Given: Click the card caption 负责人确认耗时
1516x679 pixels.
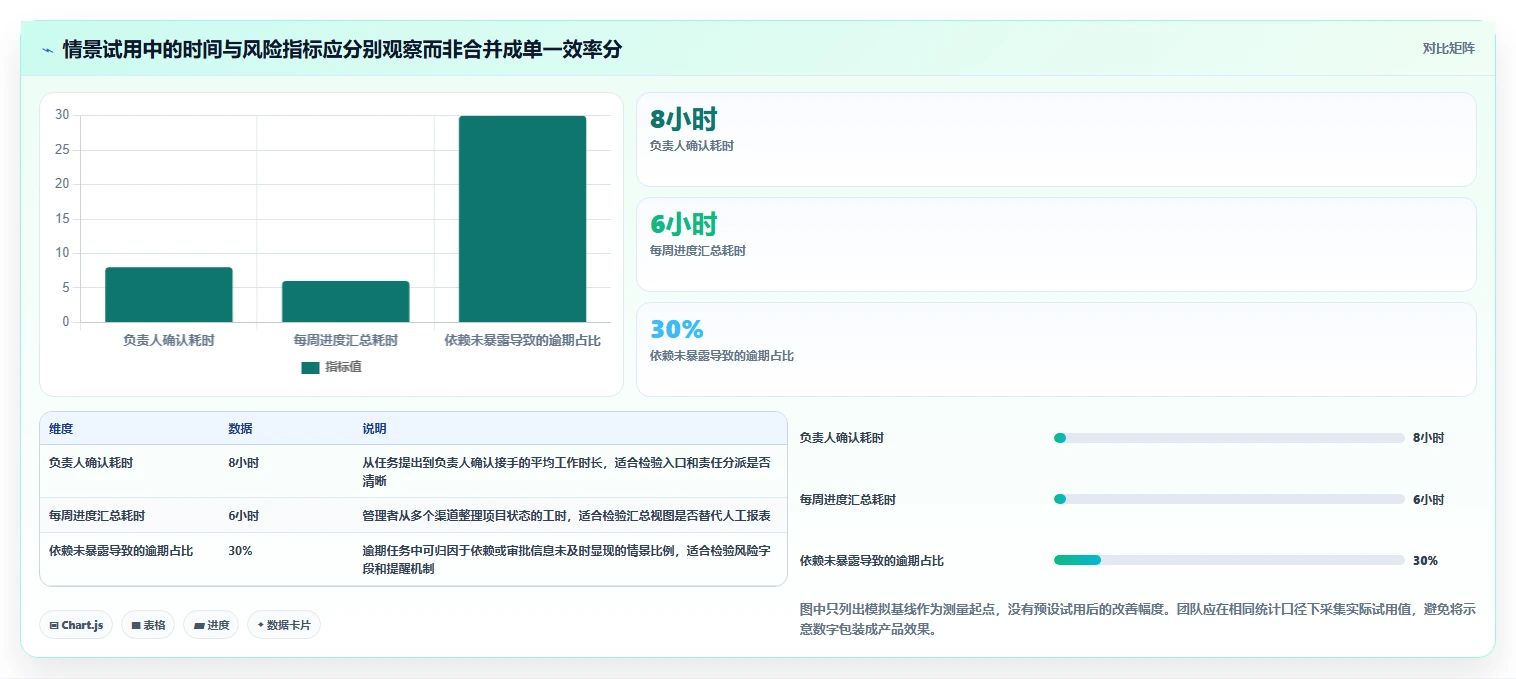Looking at the screenshot, I should tap(692, 146).
